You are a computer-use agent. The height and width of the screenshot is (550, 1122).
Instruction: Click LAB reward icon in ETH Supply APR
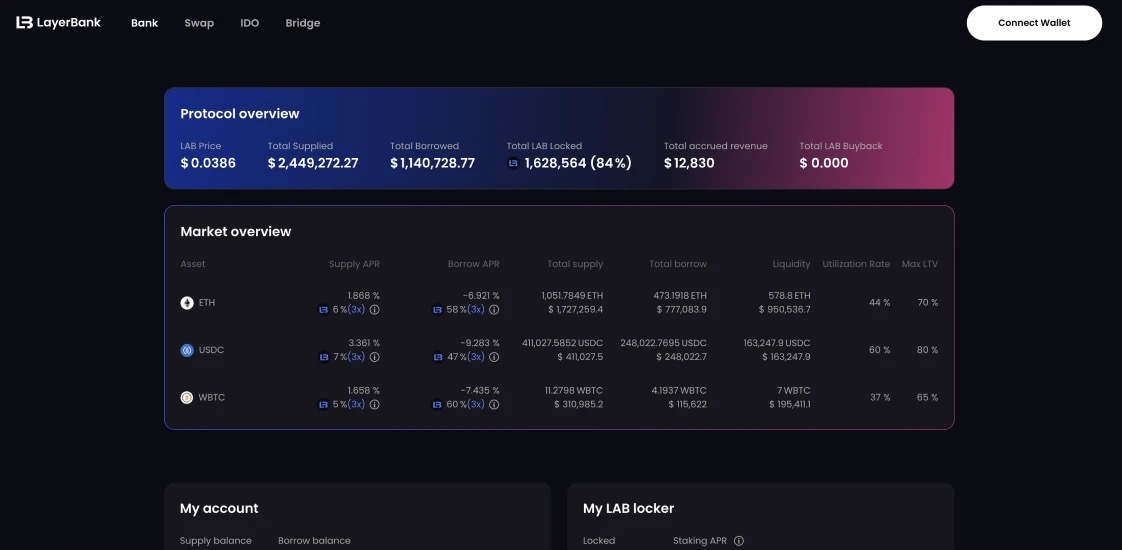pos(324,310)
